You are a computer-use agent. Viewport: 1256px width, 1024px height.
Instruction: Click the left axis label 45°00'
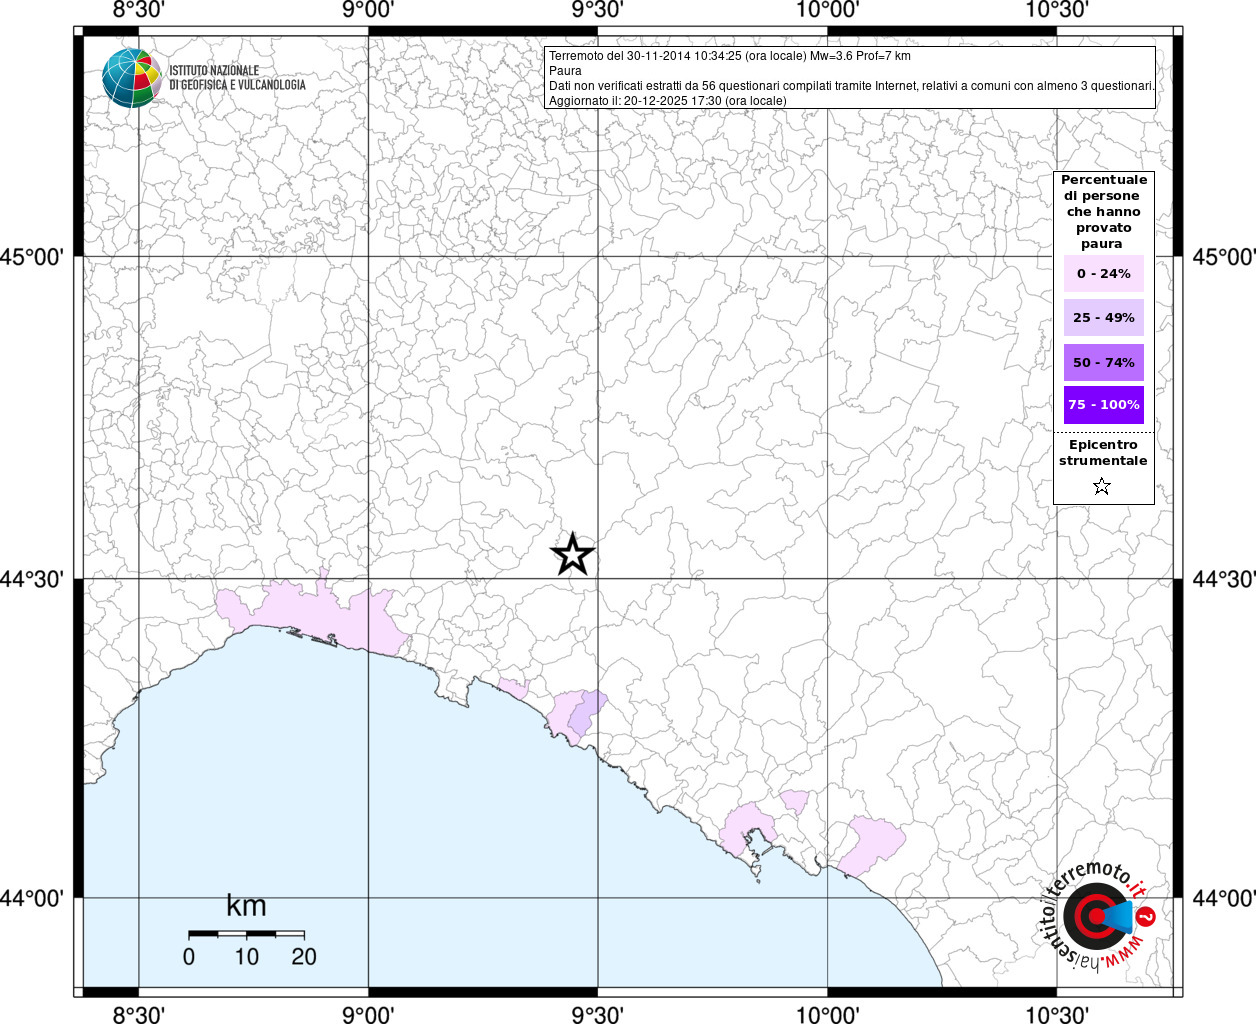(x=31, y=257)
